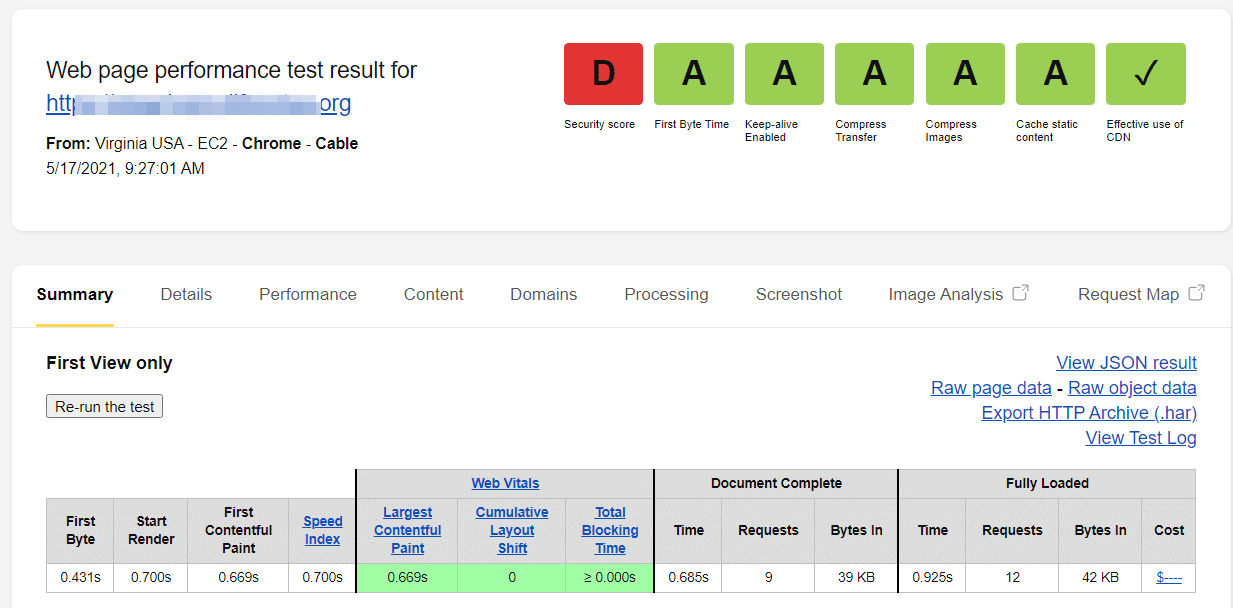Click the Compress Transfer A grade box
The width and height of the screenshot is (1233, 608).
coord(874,74)
